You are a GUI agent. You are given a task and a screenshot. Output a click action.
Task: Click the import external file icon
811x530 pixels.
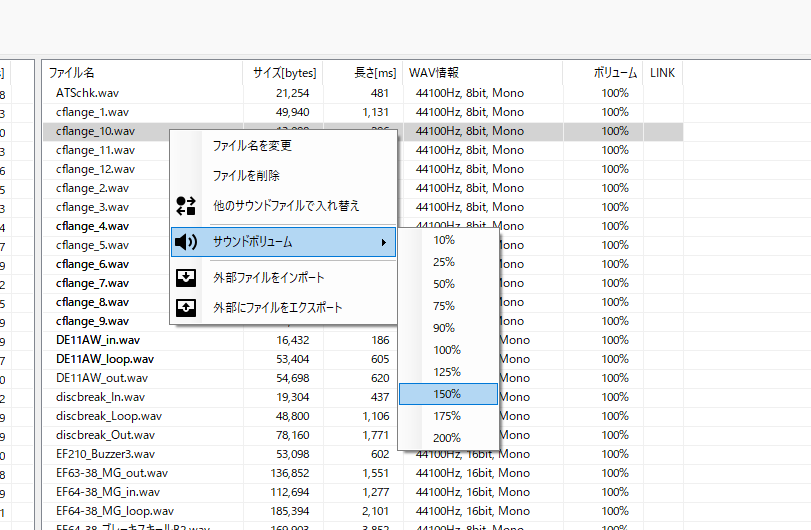[x=186, y=277]
